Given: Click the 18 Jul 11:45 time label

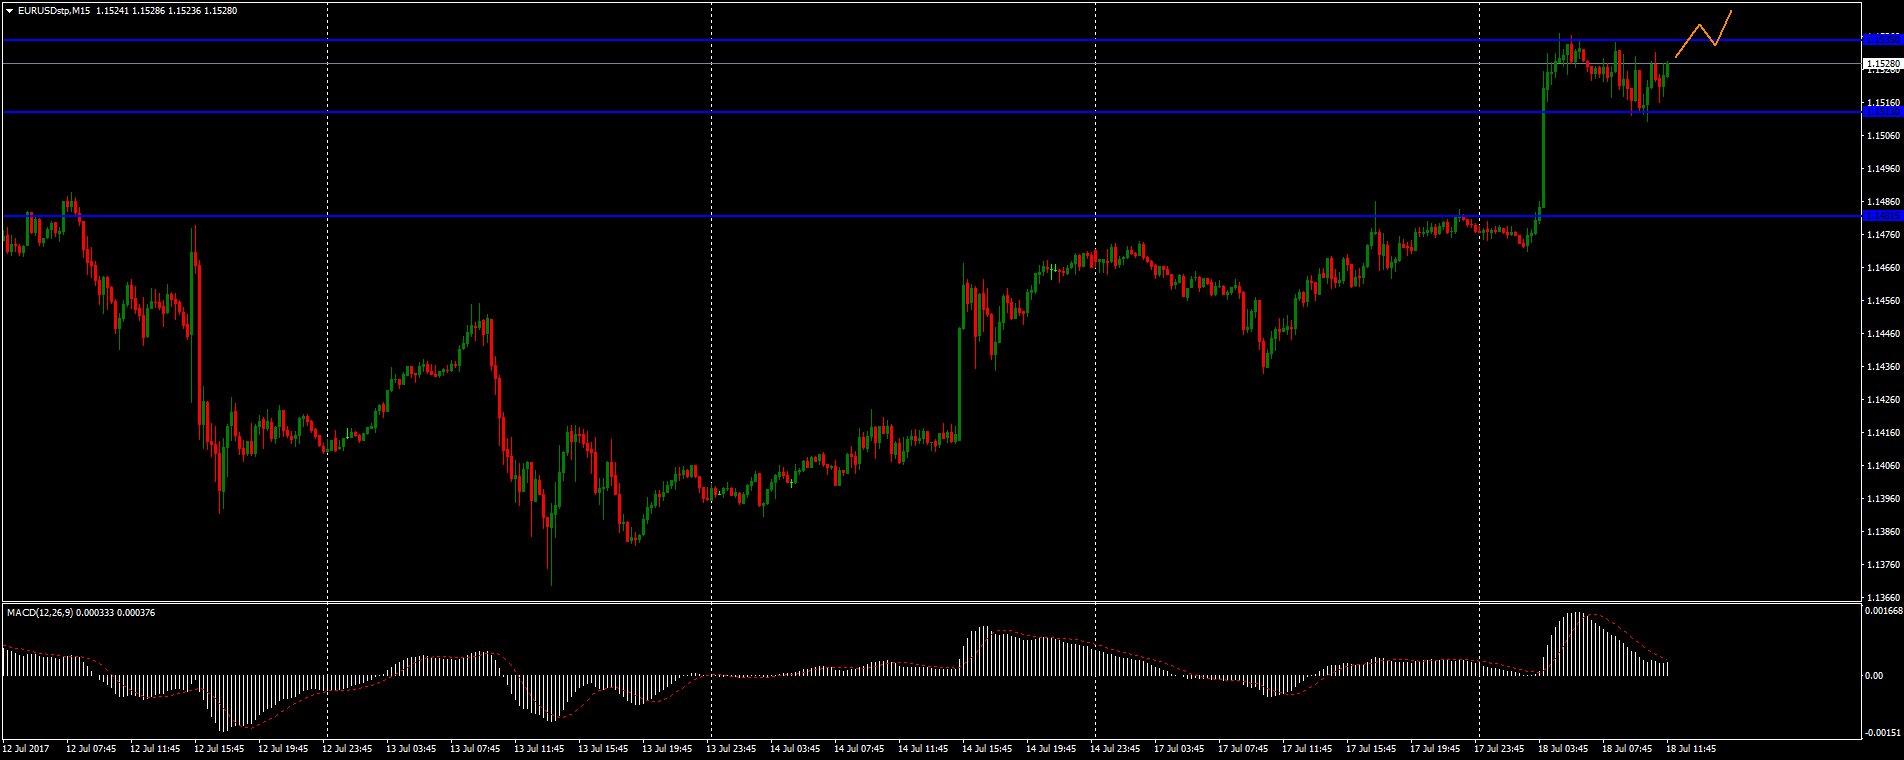Looking at the screenshot, I should click(x=1691, y=747).
